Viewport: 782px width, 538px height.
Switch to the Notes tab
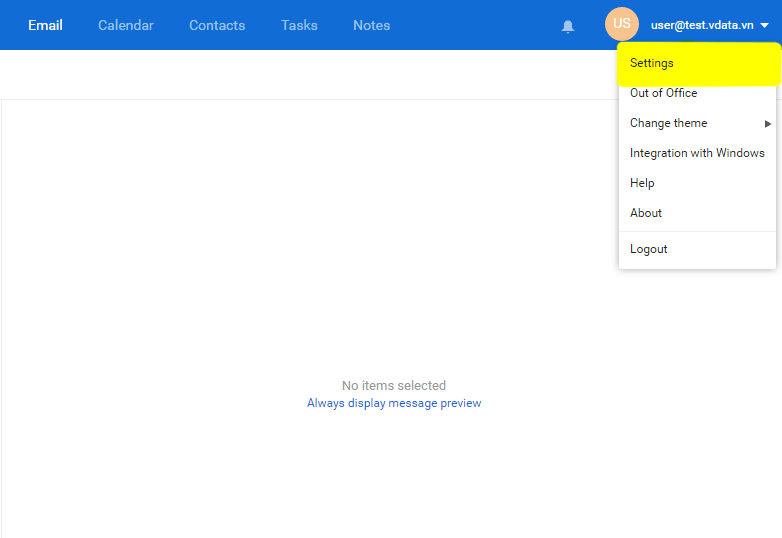(x=371, y=25)
